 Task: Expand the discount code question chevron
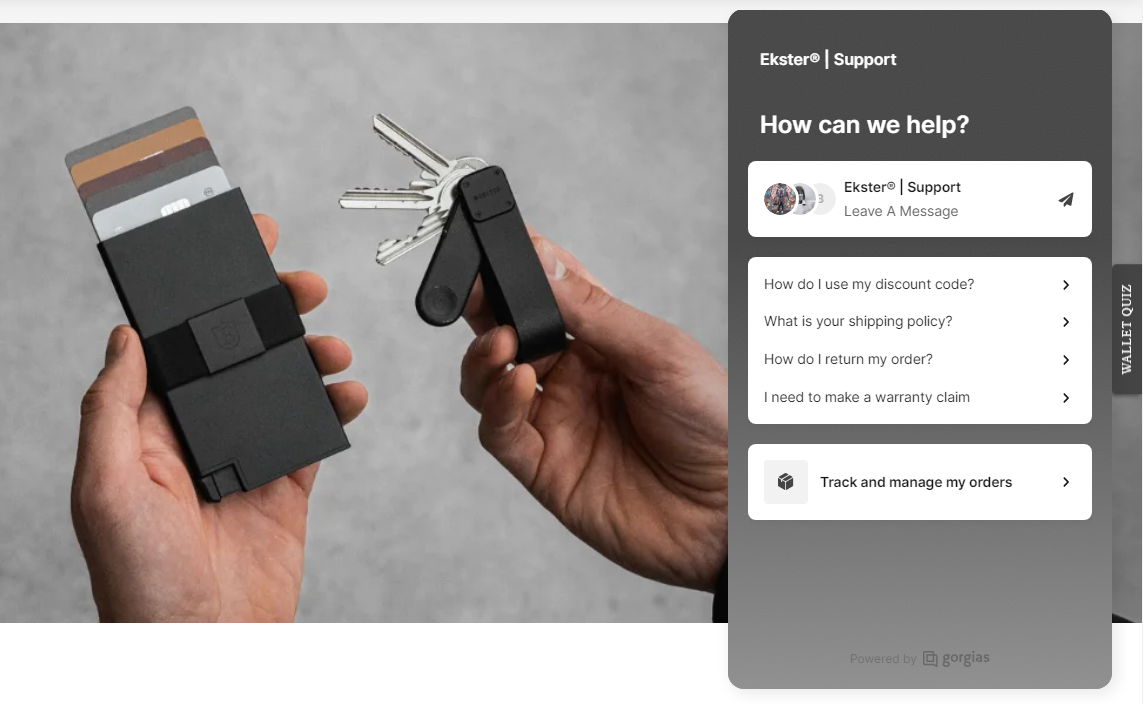coord(1066,285)
